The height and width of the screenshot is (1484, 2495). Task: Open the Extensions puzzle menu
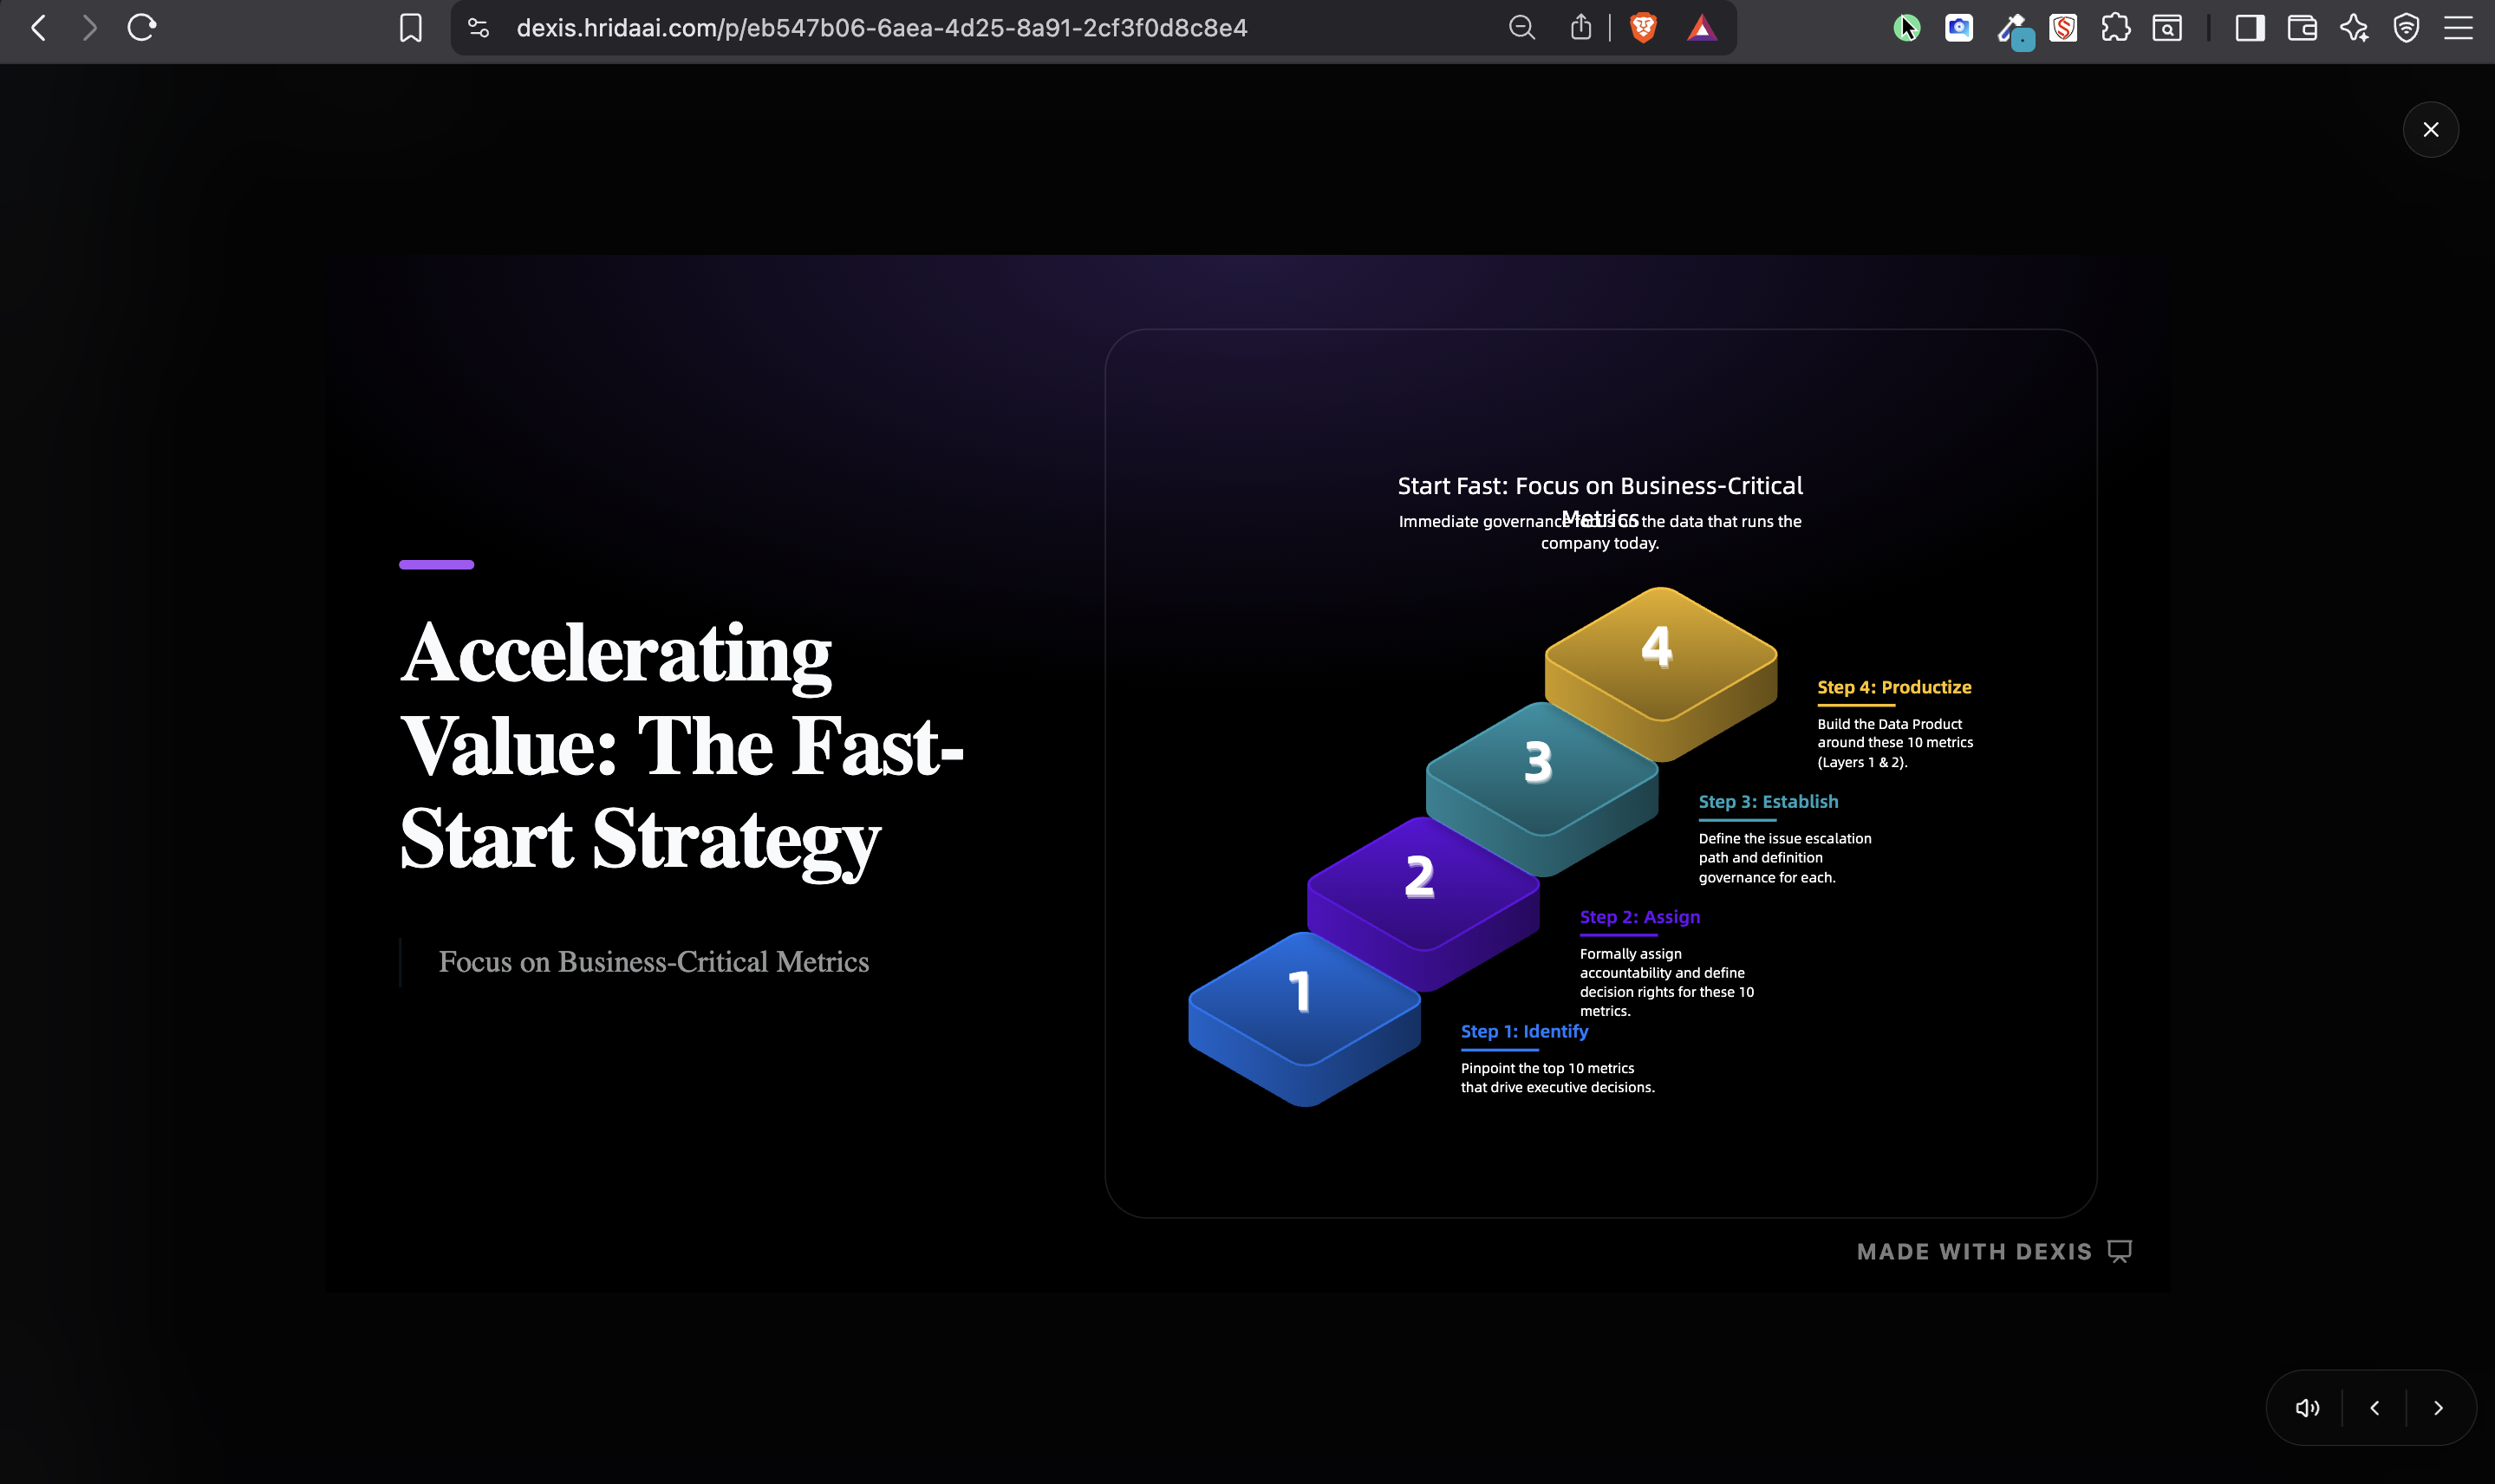point(2115,28)
